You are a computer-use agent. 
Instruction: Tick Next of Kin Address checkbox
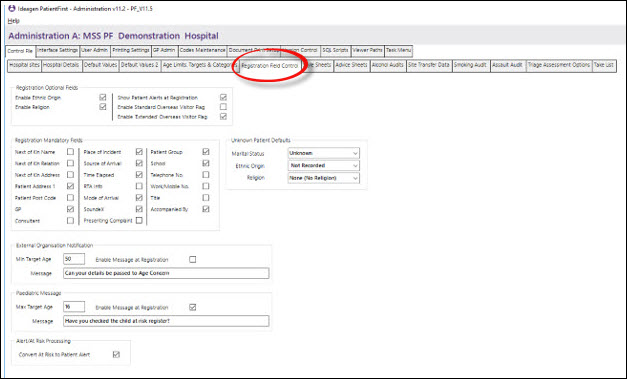(x=70, y=175)
